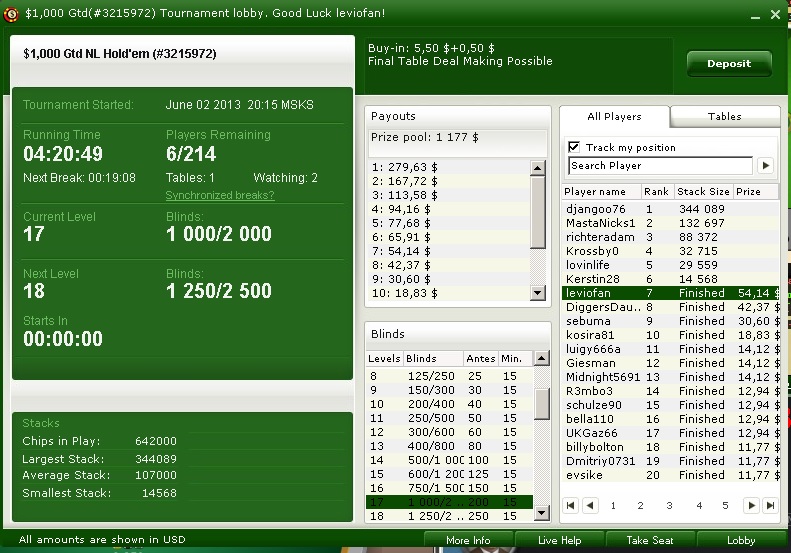This screenshot has height=553, width=791.
Task: Sort by Stack Size column header
Action: [x=703, y=191]
